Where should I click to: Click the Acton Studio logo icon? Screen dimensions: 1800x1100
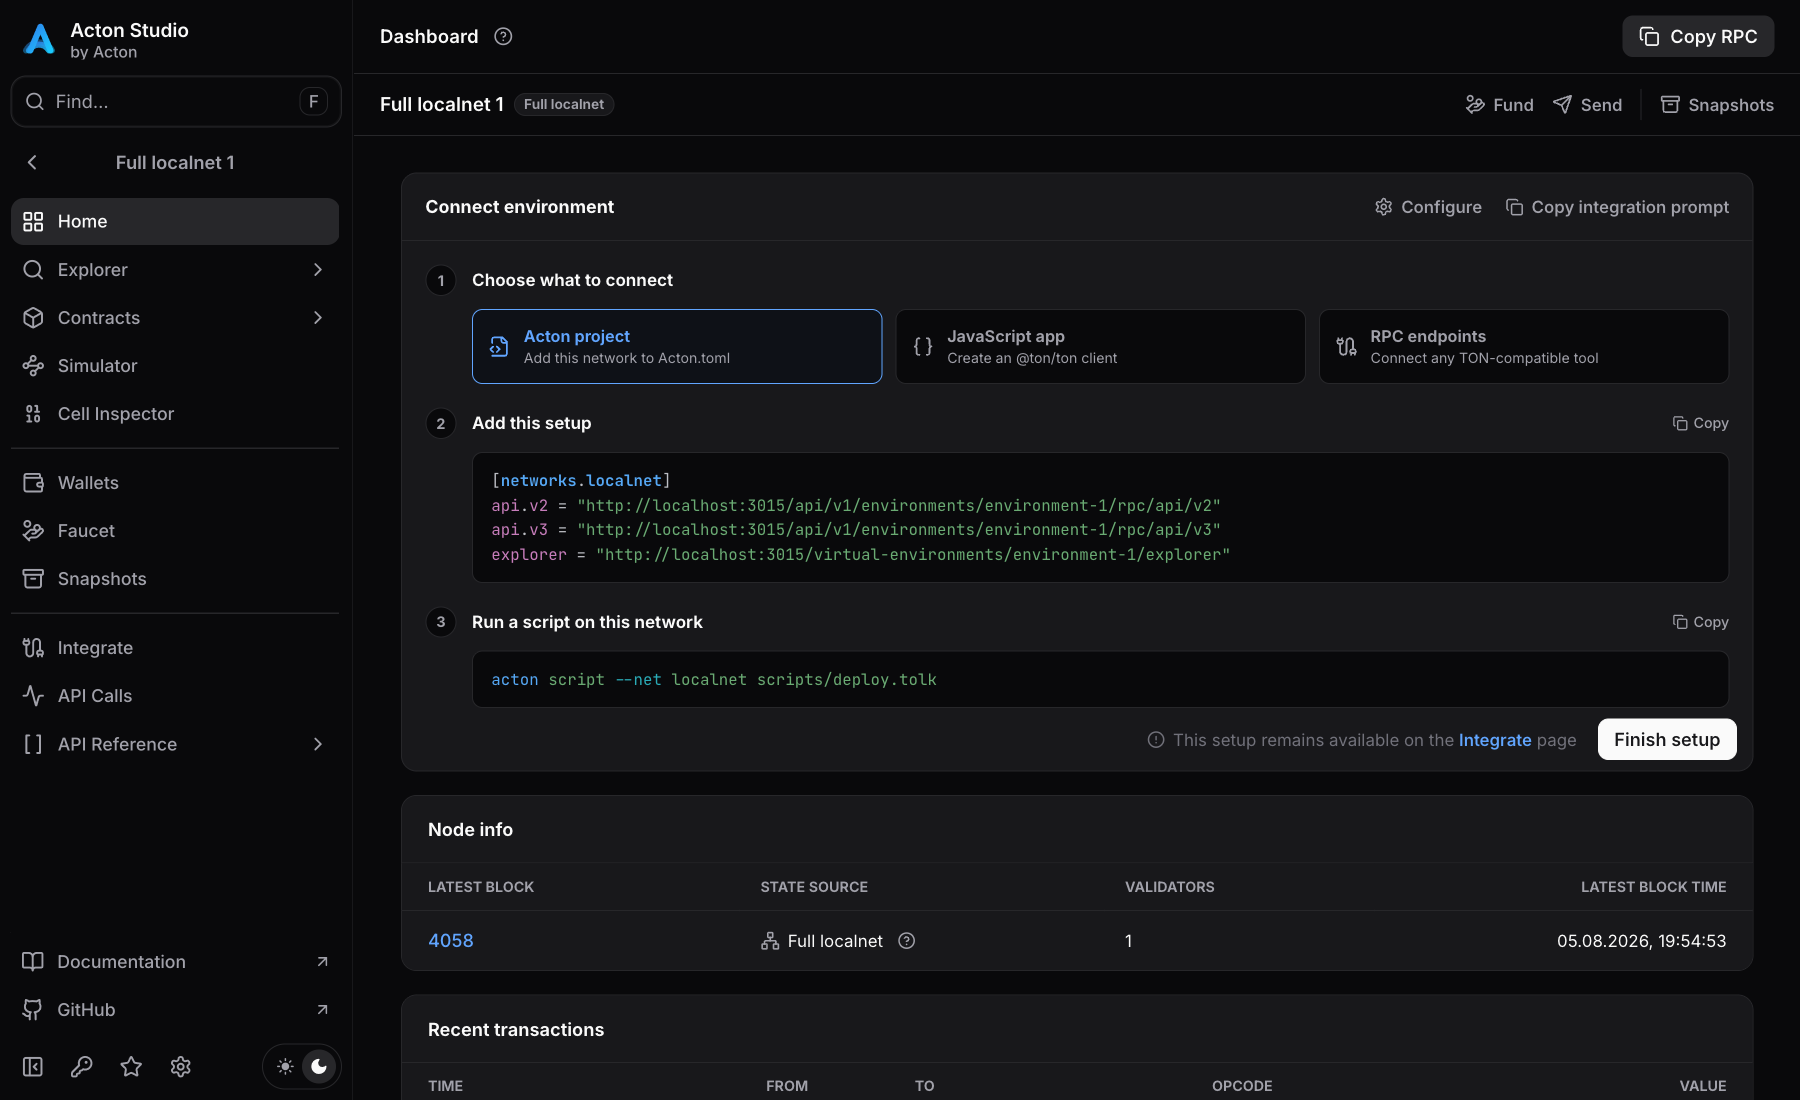click(39, 39)
